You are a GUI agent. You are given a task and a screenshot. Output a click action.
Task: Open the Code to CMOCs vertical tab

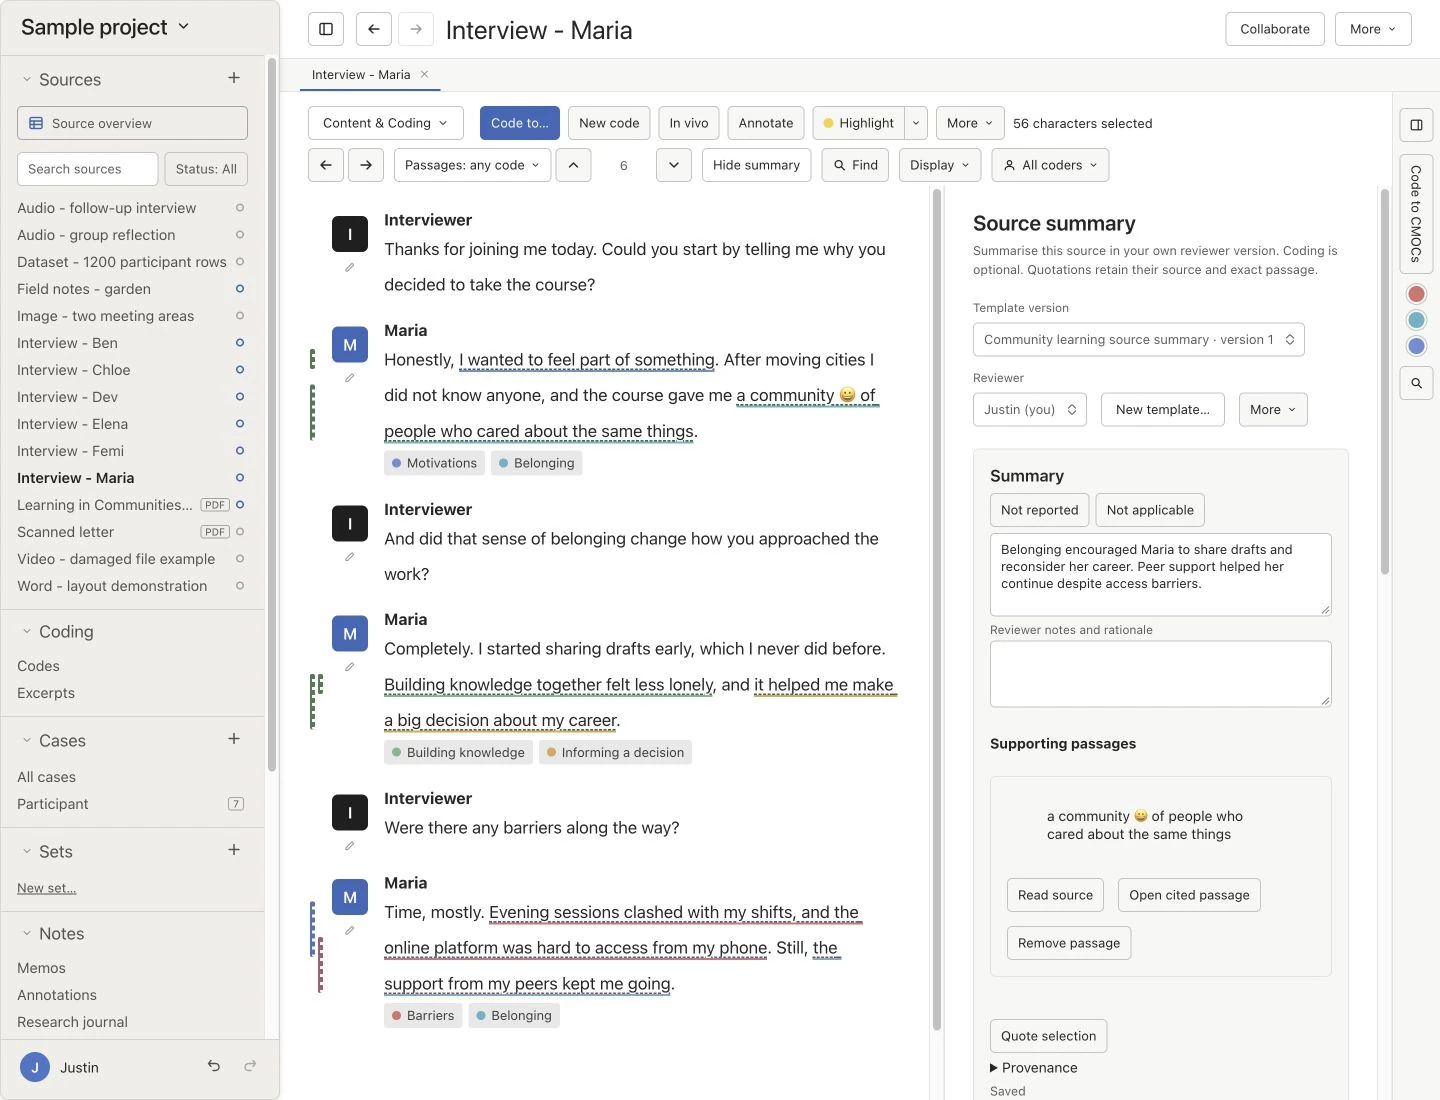(x=1417, y=214)
